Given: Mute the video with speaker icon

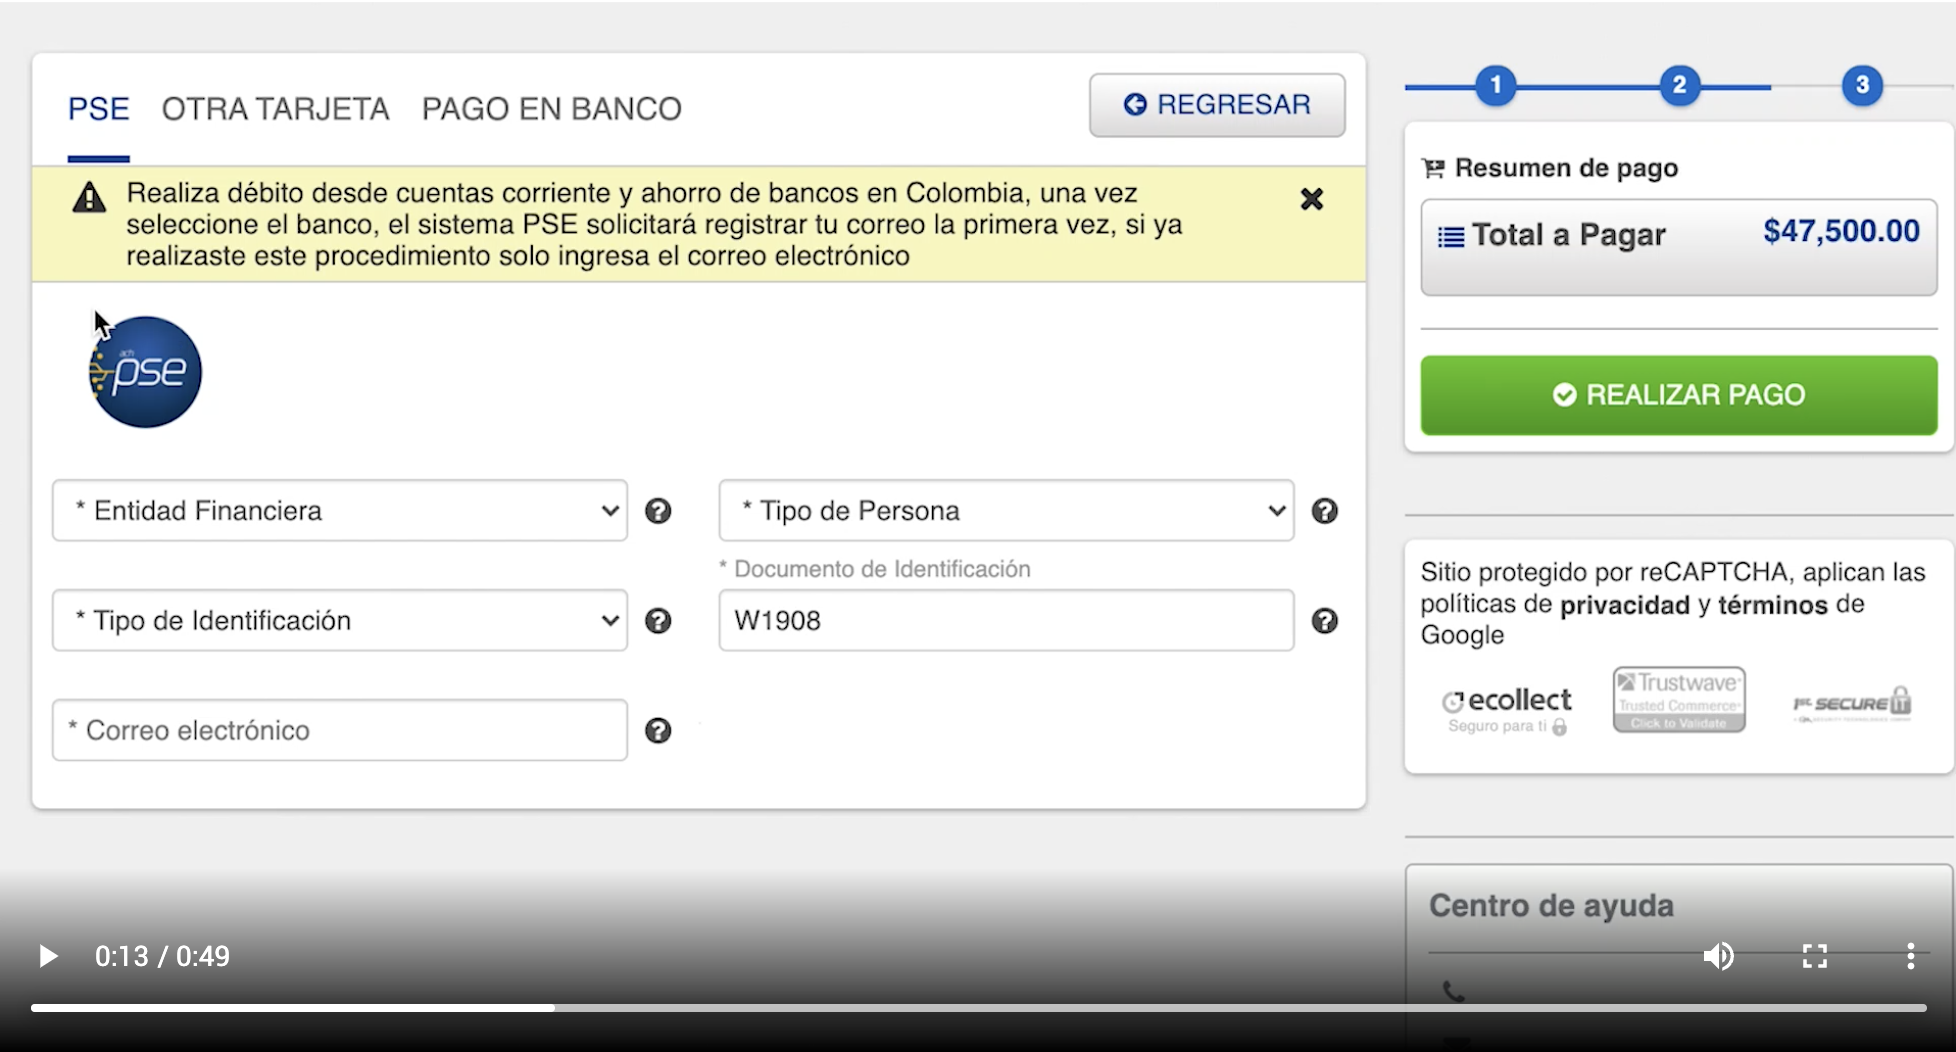Looking at the screenshot, I should (x=1718, y=956).
